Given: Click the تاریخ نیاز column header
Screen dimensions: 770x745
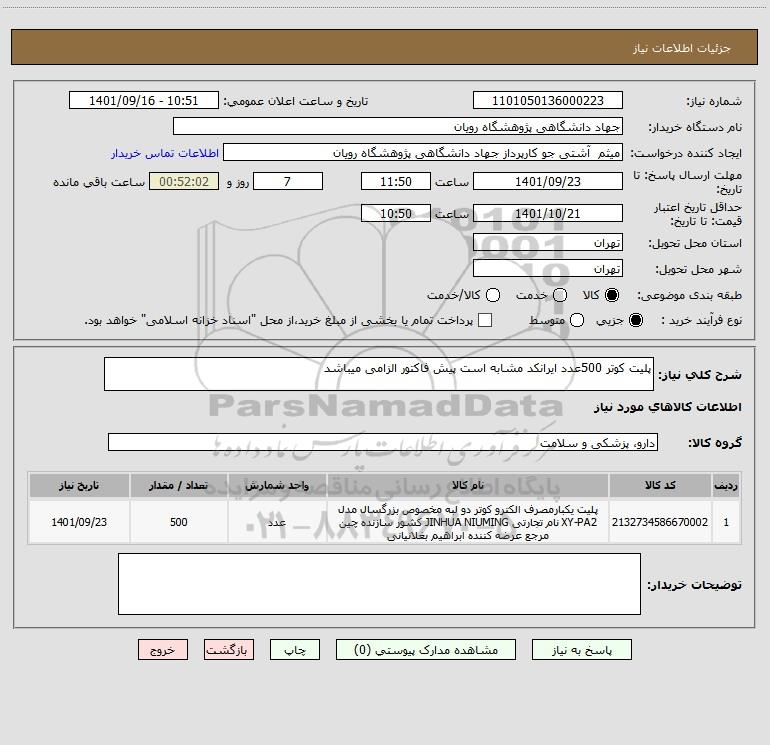Looking at the screenshot, I should [79, 485].
